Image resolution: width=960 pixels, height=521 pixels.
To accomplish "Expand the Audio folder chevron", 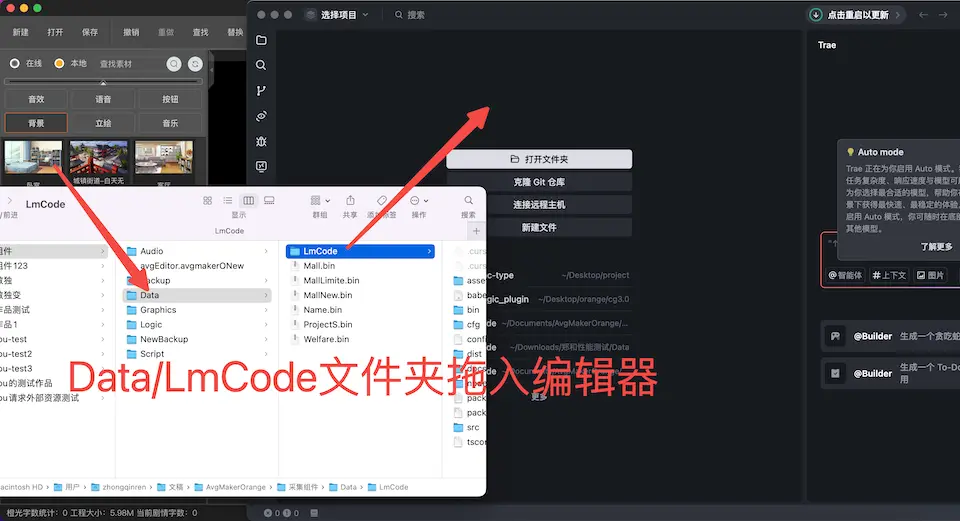I will 266,251.
